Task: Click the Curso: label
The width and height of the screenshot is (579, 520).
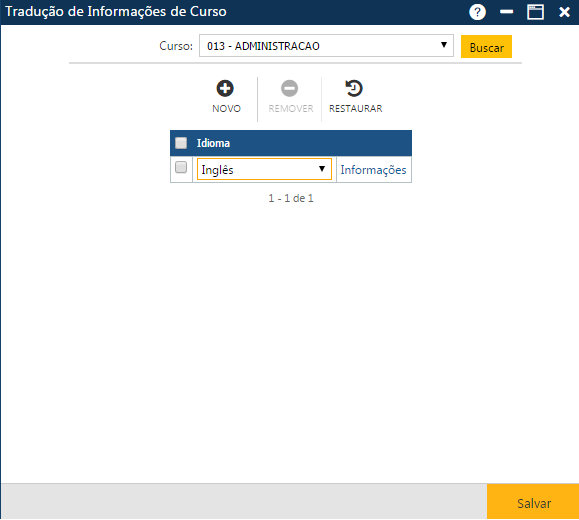Action: point(176,46)
